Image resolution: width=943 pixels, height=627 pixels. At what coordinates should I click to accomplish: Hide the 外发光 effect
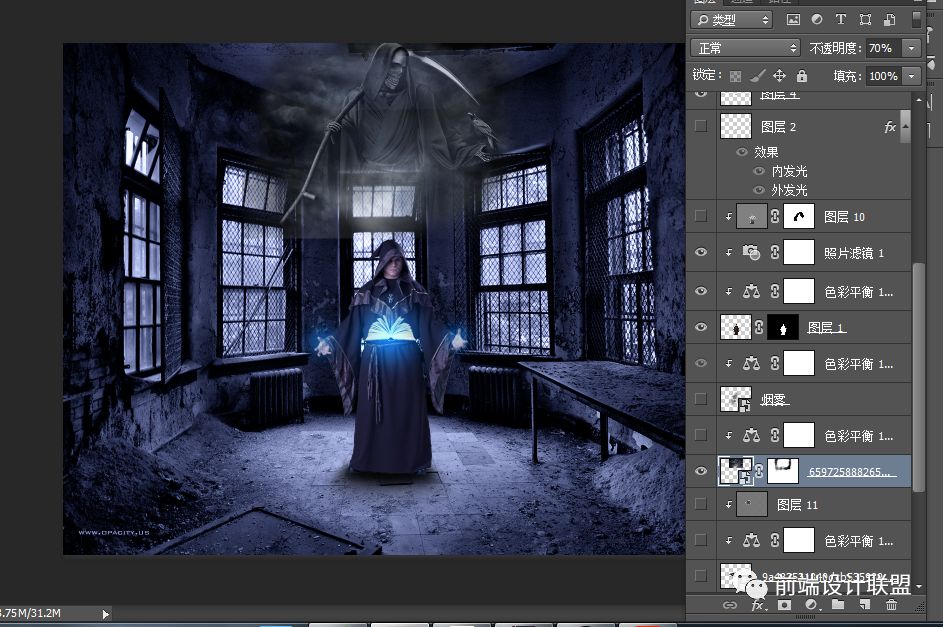pyautogui.click(x=759, y=190)
